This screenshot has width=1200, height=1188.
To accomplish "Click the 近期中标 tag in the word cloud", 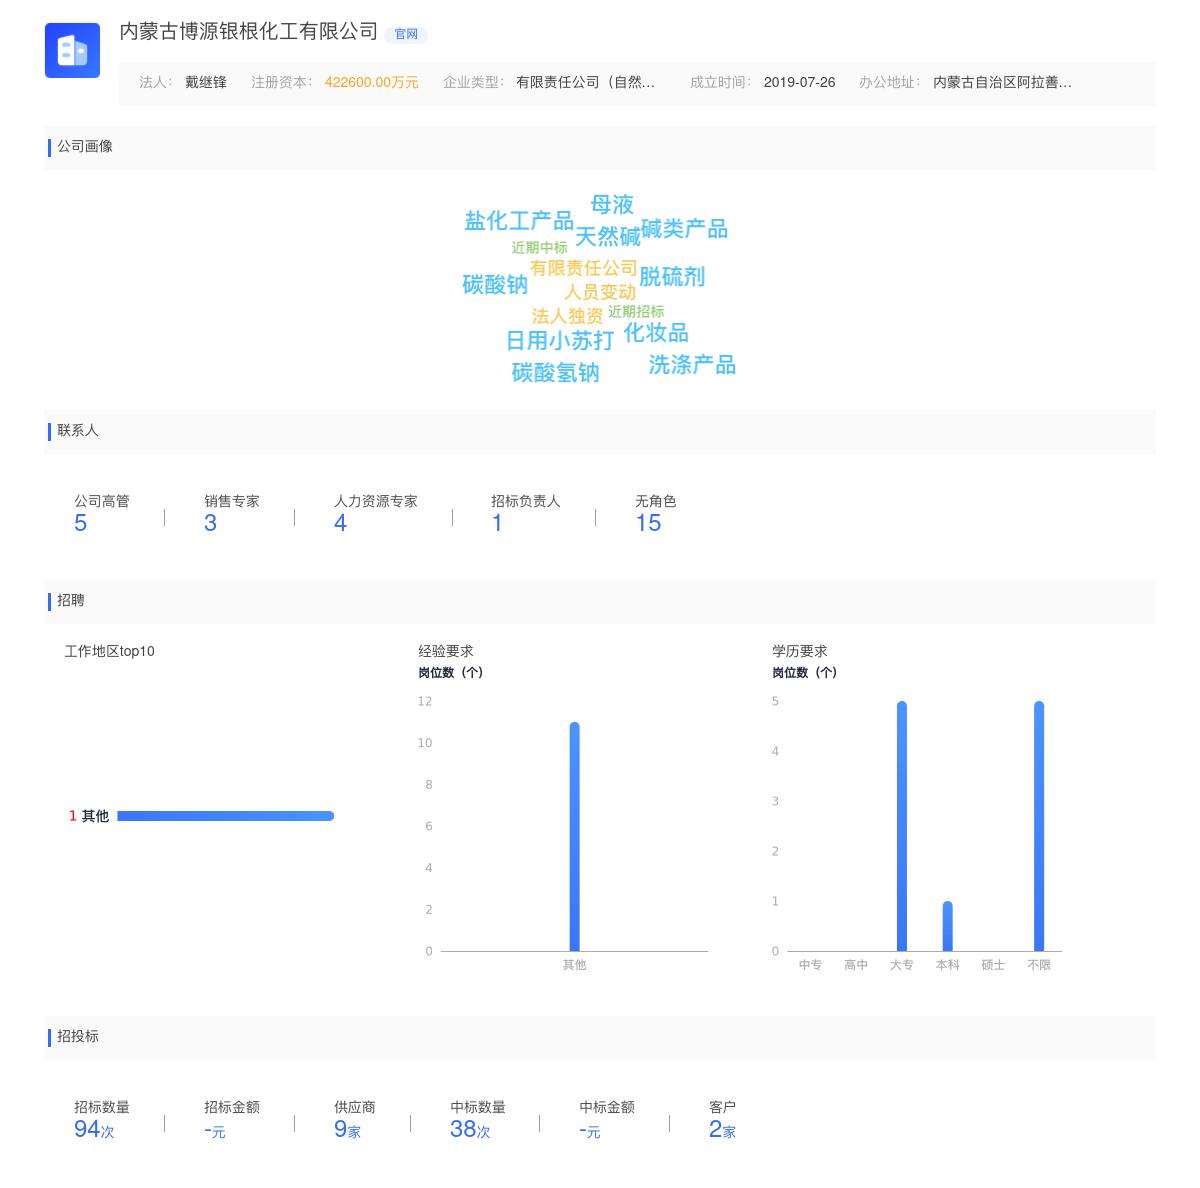I will tap(539, 245).
